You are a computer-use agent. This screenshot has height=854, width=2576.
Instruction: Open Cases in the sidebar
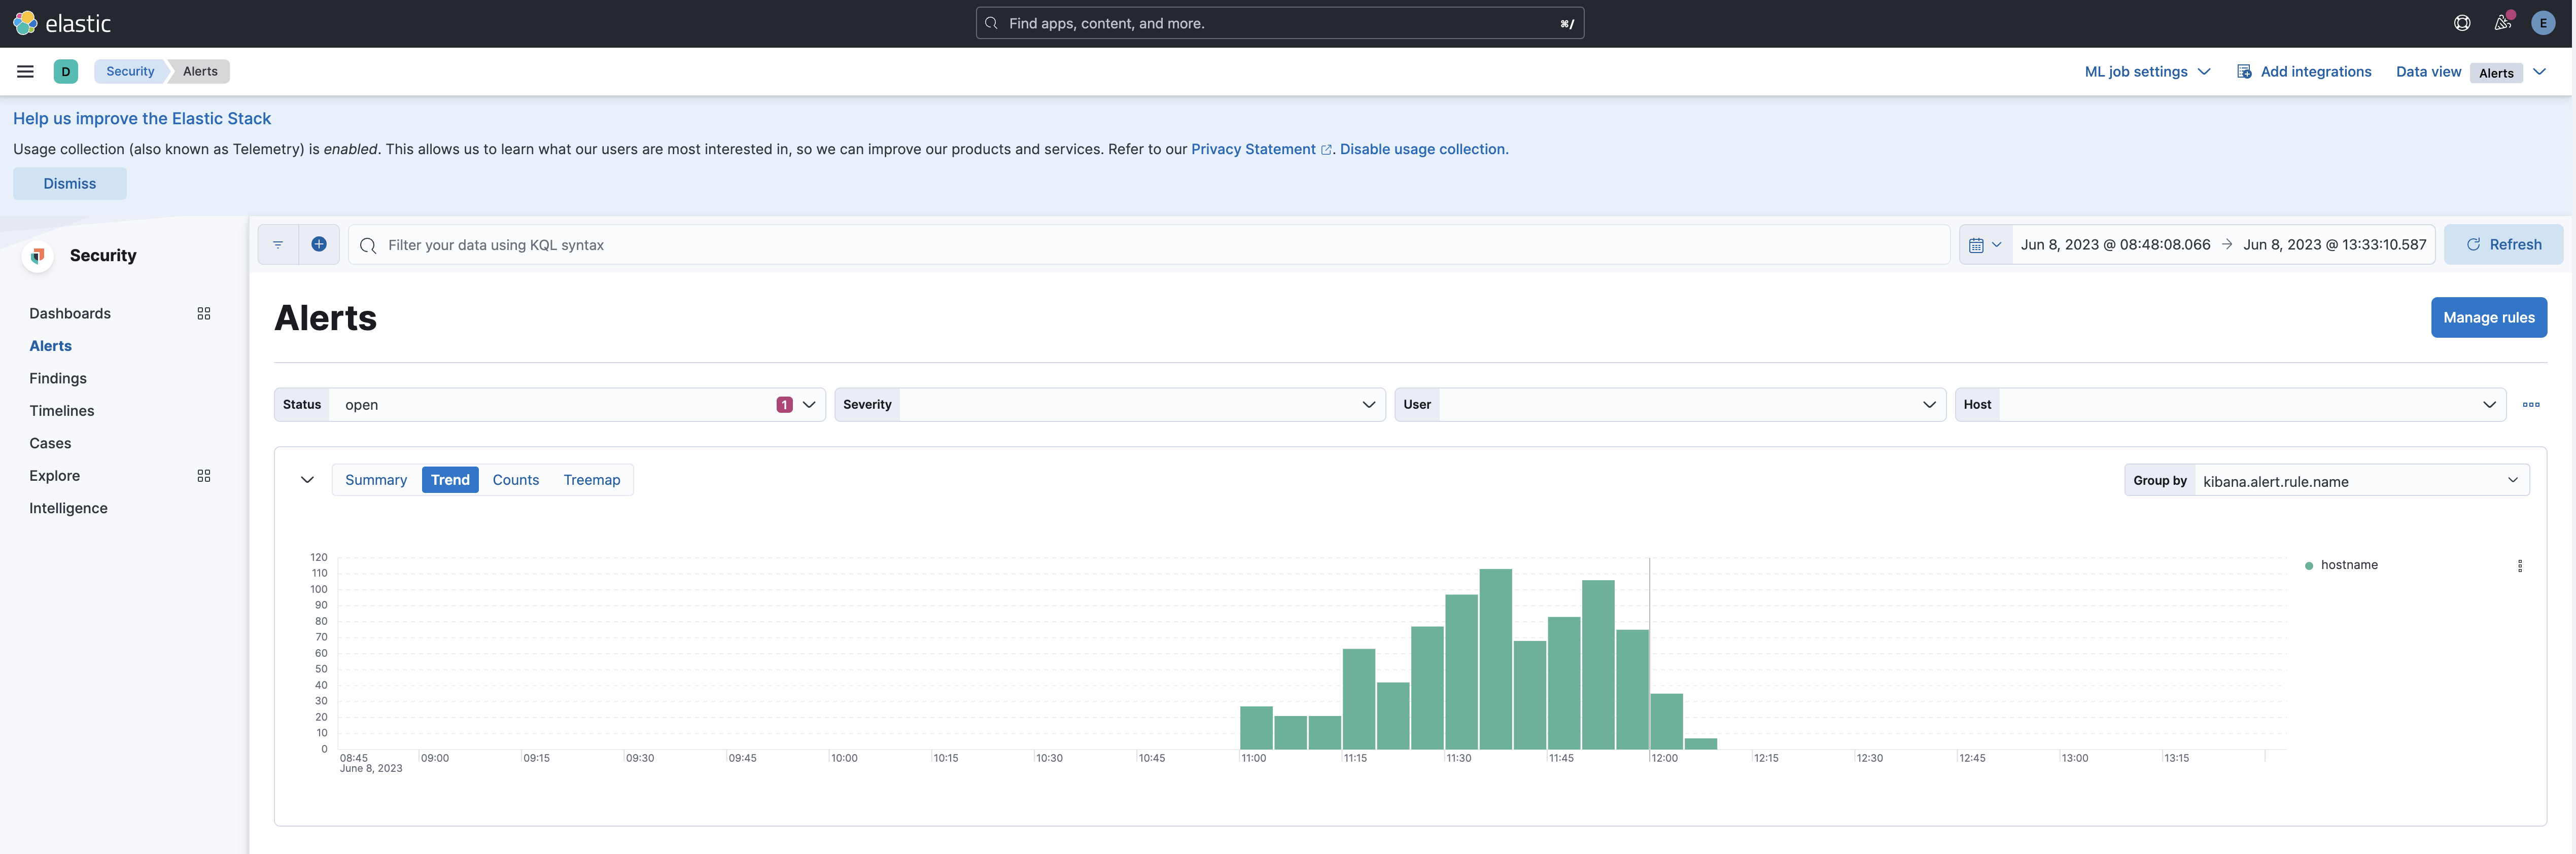(50, 444)
